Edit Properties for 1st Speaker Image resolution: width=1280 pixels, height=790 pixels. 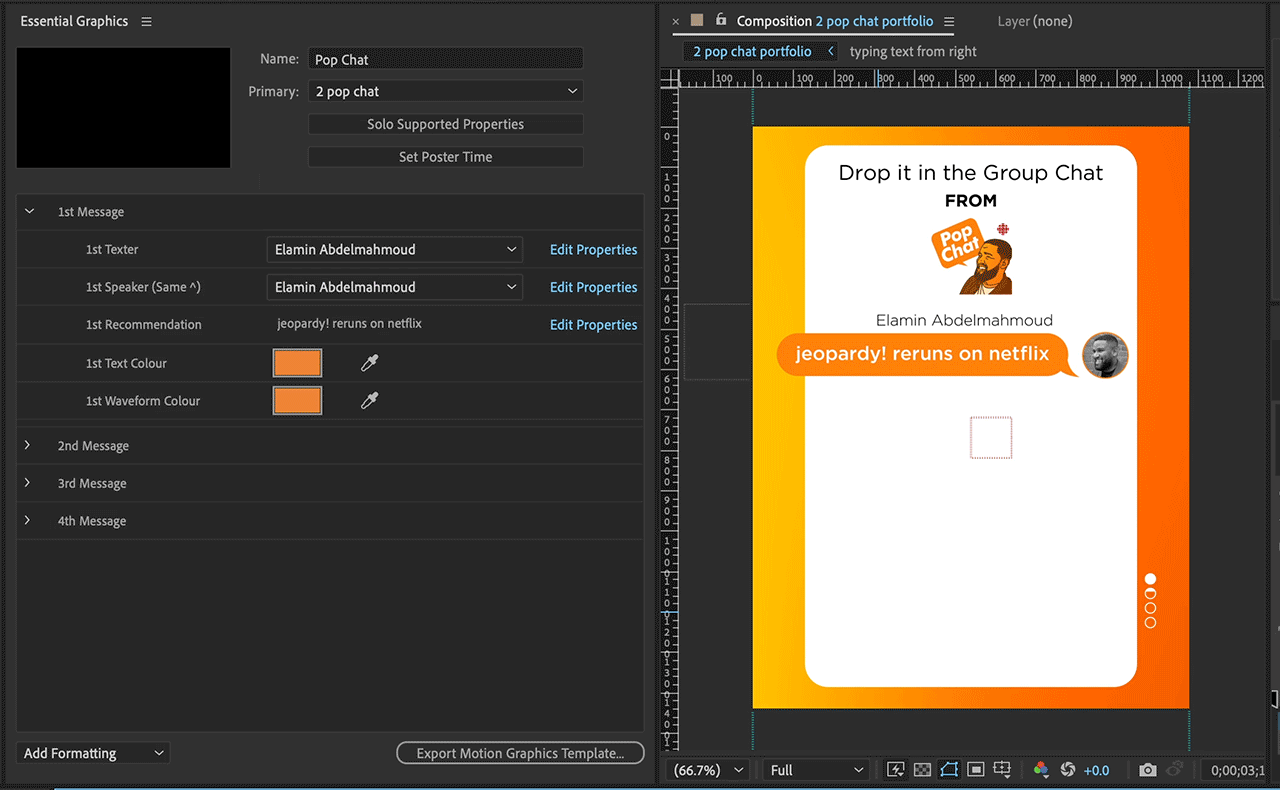tap(593, 287)
